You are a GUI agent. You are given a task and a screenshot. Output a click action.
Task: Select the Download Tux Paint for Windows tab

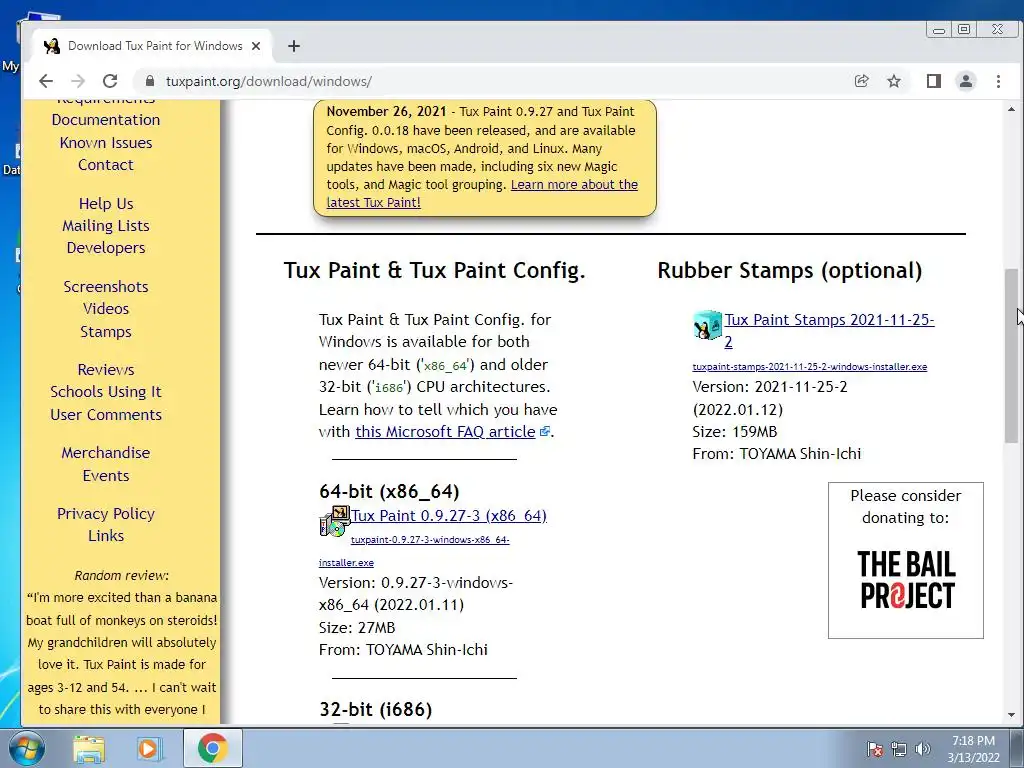pyautogui.click(x=152, y=46)
